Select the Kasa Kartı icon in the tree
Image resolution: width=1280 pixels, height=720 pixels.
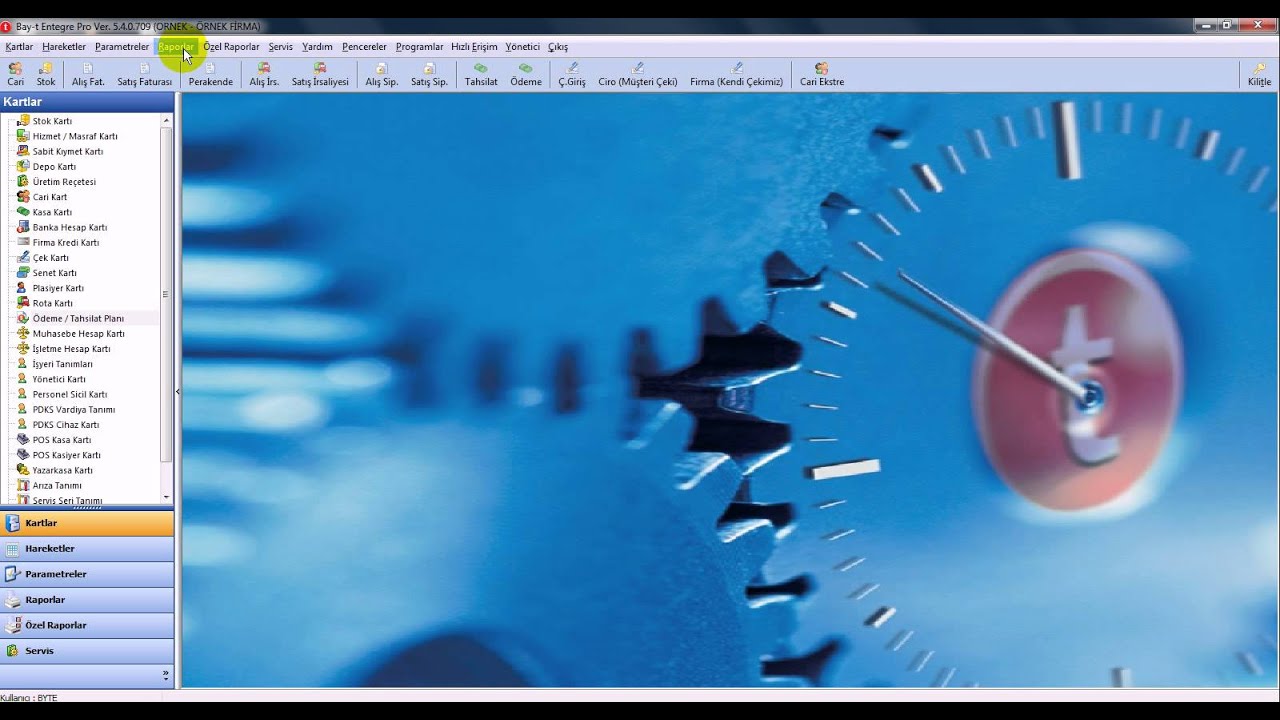(23, 212)
